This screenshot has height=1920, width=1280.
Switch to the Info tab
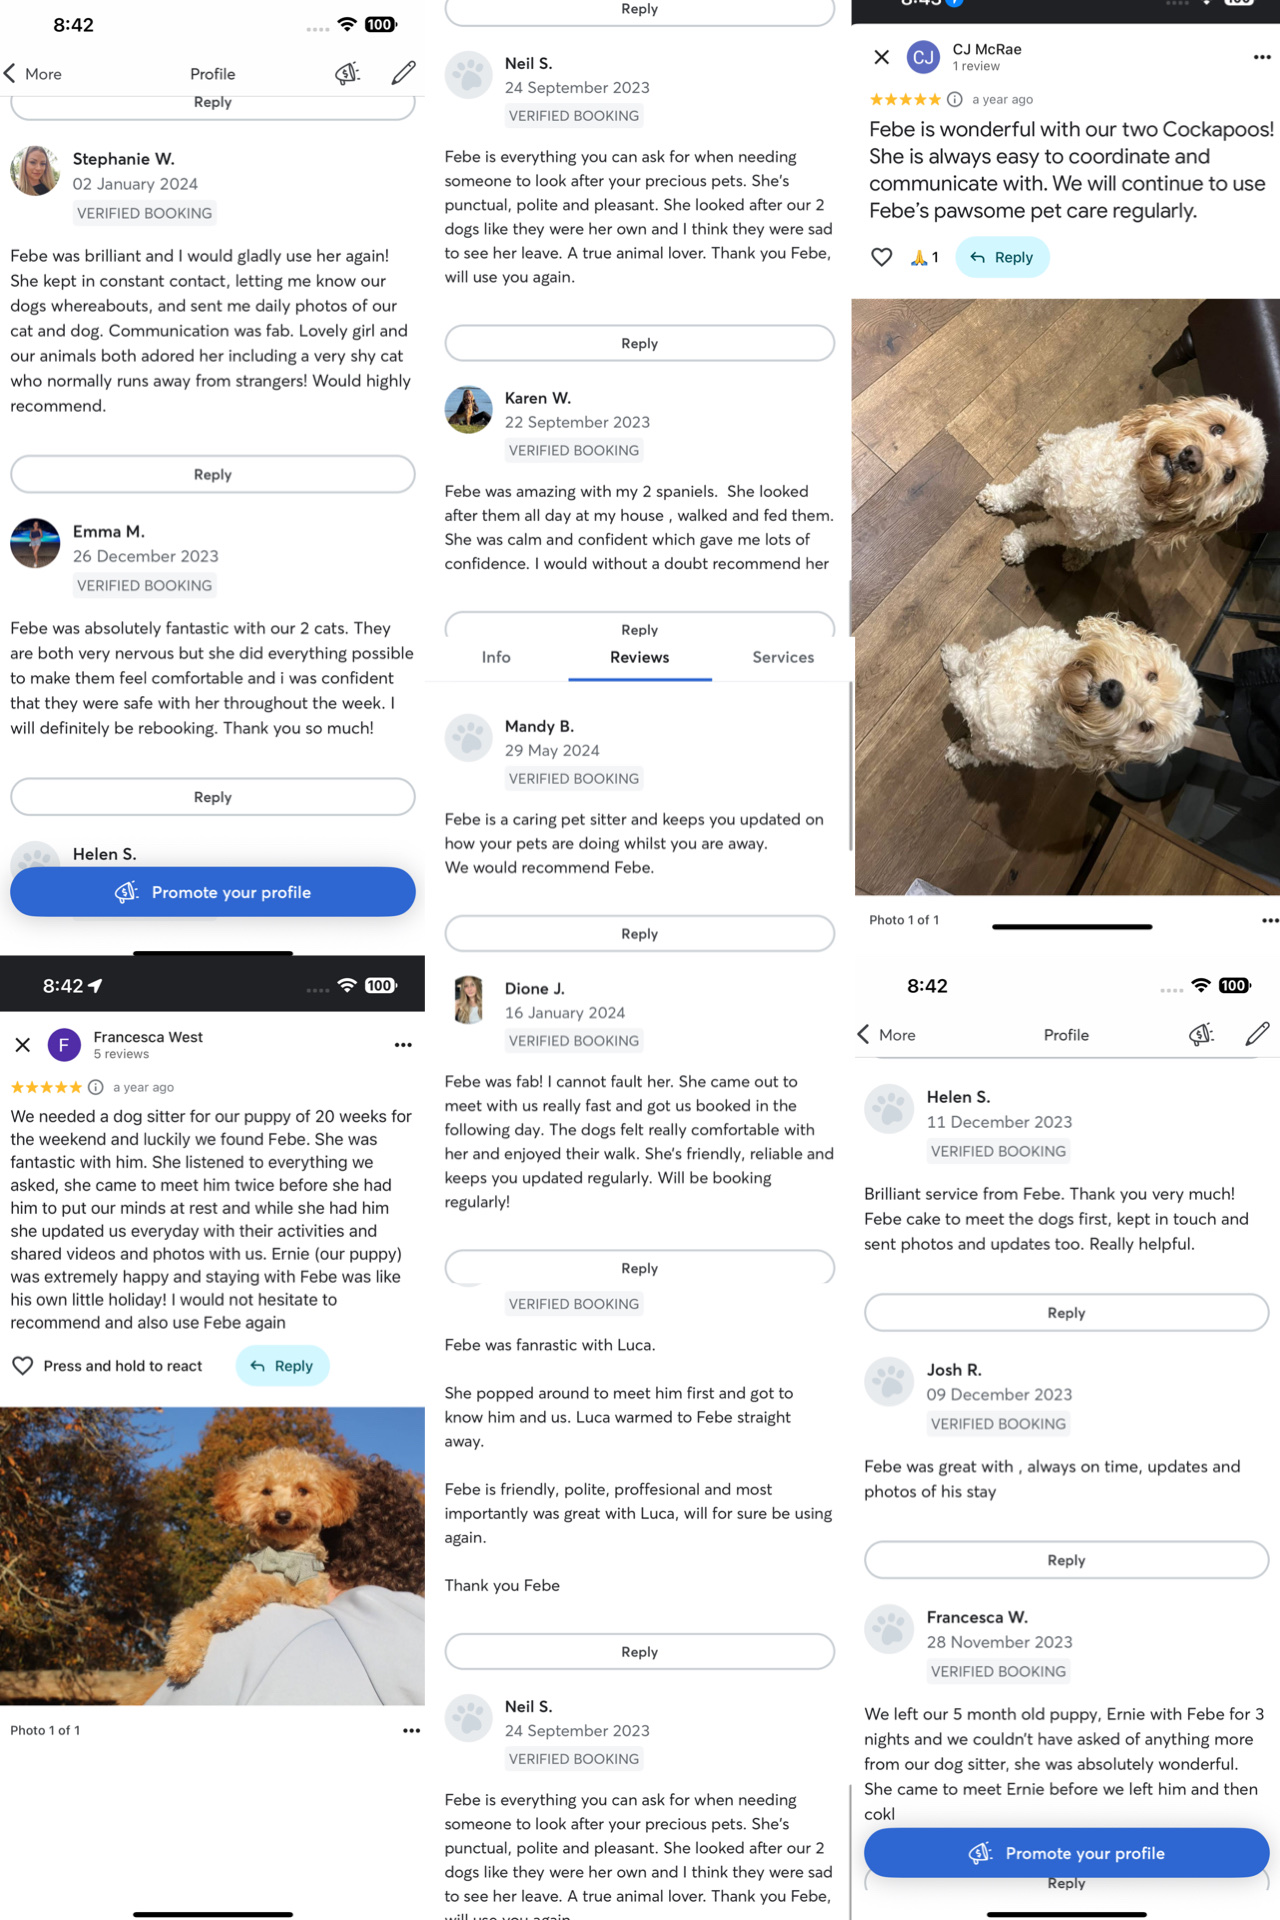[x=496, y=657]
